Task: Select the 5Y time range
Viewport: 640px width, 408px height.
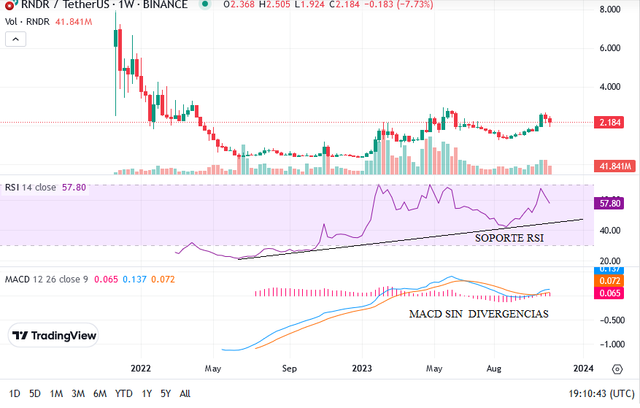Action: pyautogui.click(x=165, y=394)
